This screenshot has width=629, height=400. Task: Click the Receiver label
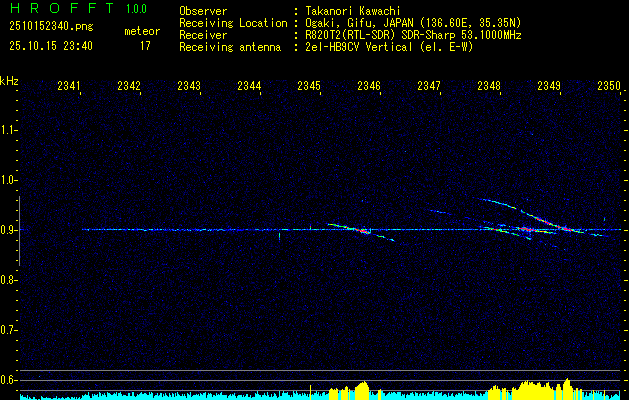203,35
